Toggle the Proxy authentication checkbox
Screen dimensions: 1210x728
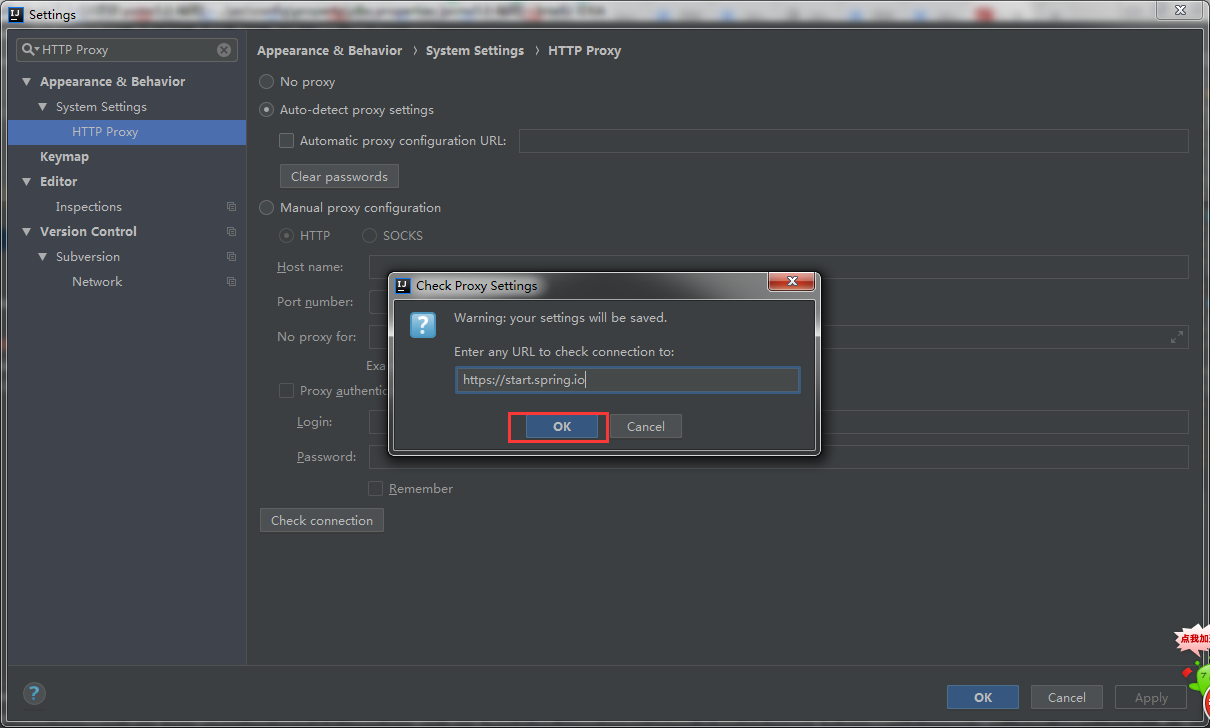tap(287, 391)
